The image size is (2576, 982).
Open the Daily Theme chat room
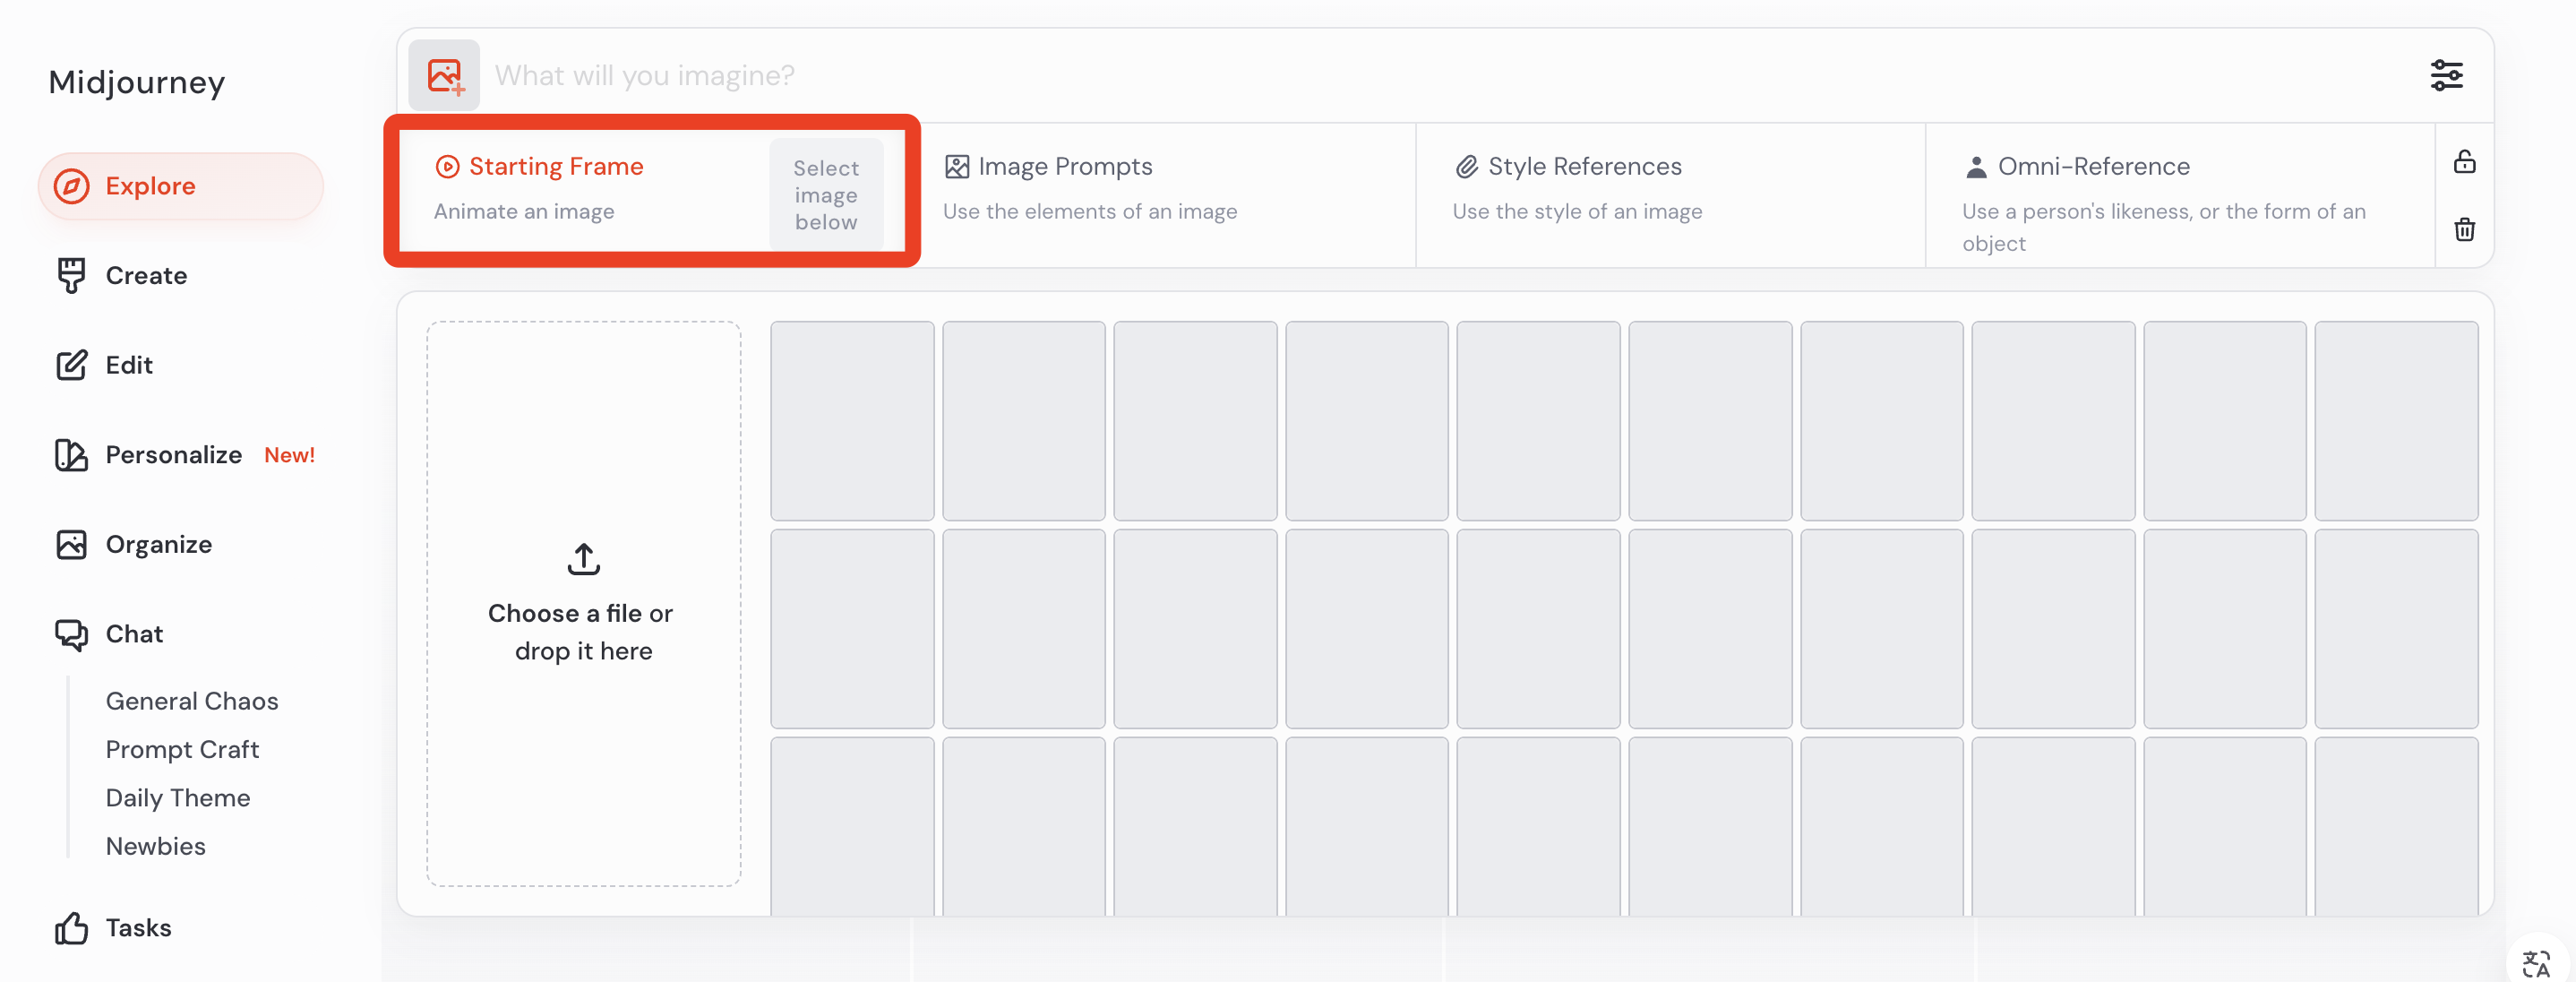point(178,798)
